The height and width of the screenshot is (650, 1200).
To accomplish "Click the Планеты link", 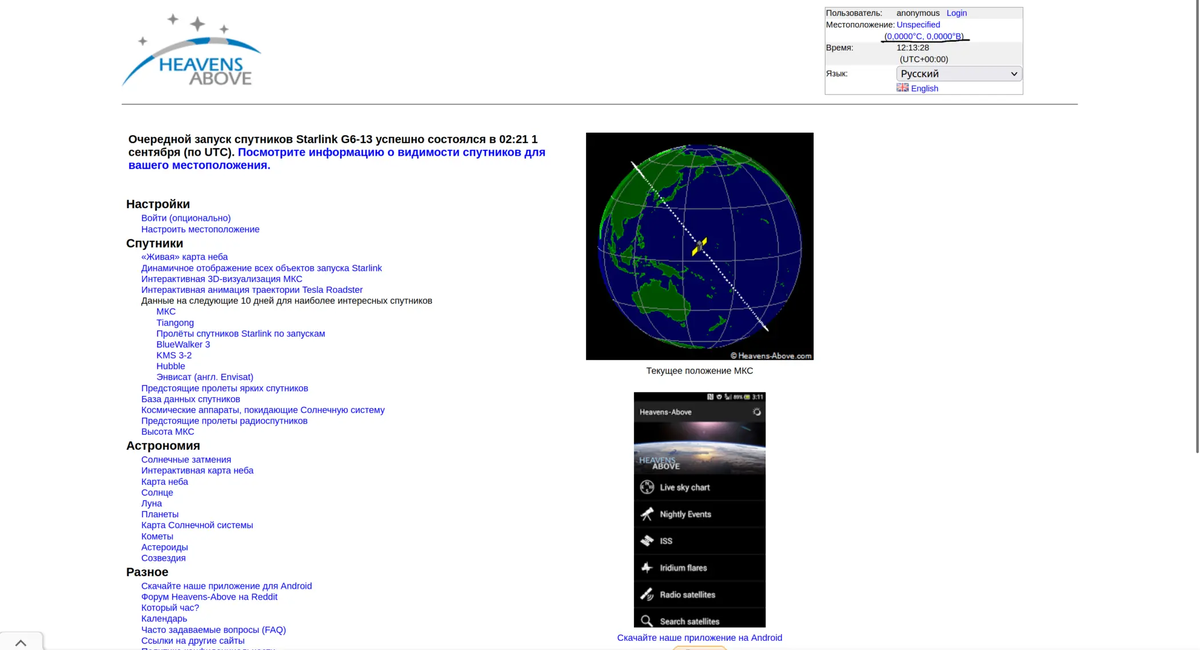I will click(x=160, y=515).
